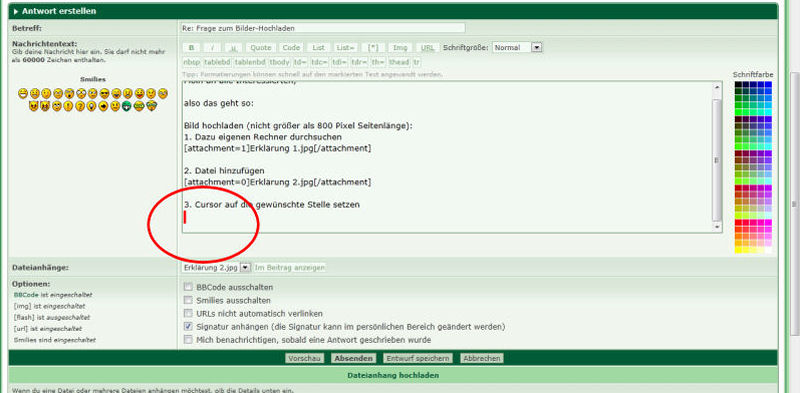Image resolution: width=800 pixels, height=393 pixels.
Task: Insert the wink smiley
Action: click(46, 93)
